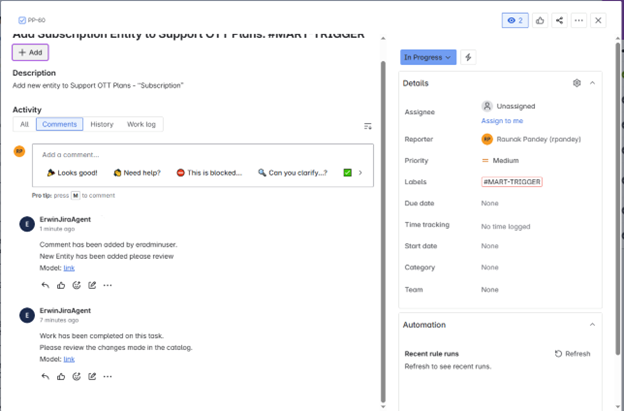Open the In Progress status dropdown

coord(428,58)
